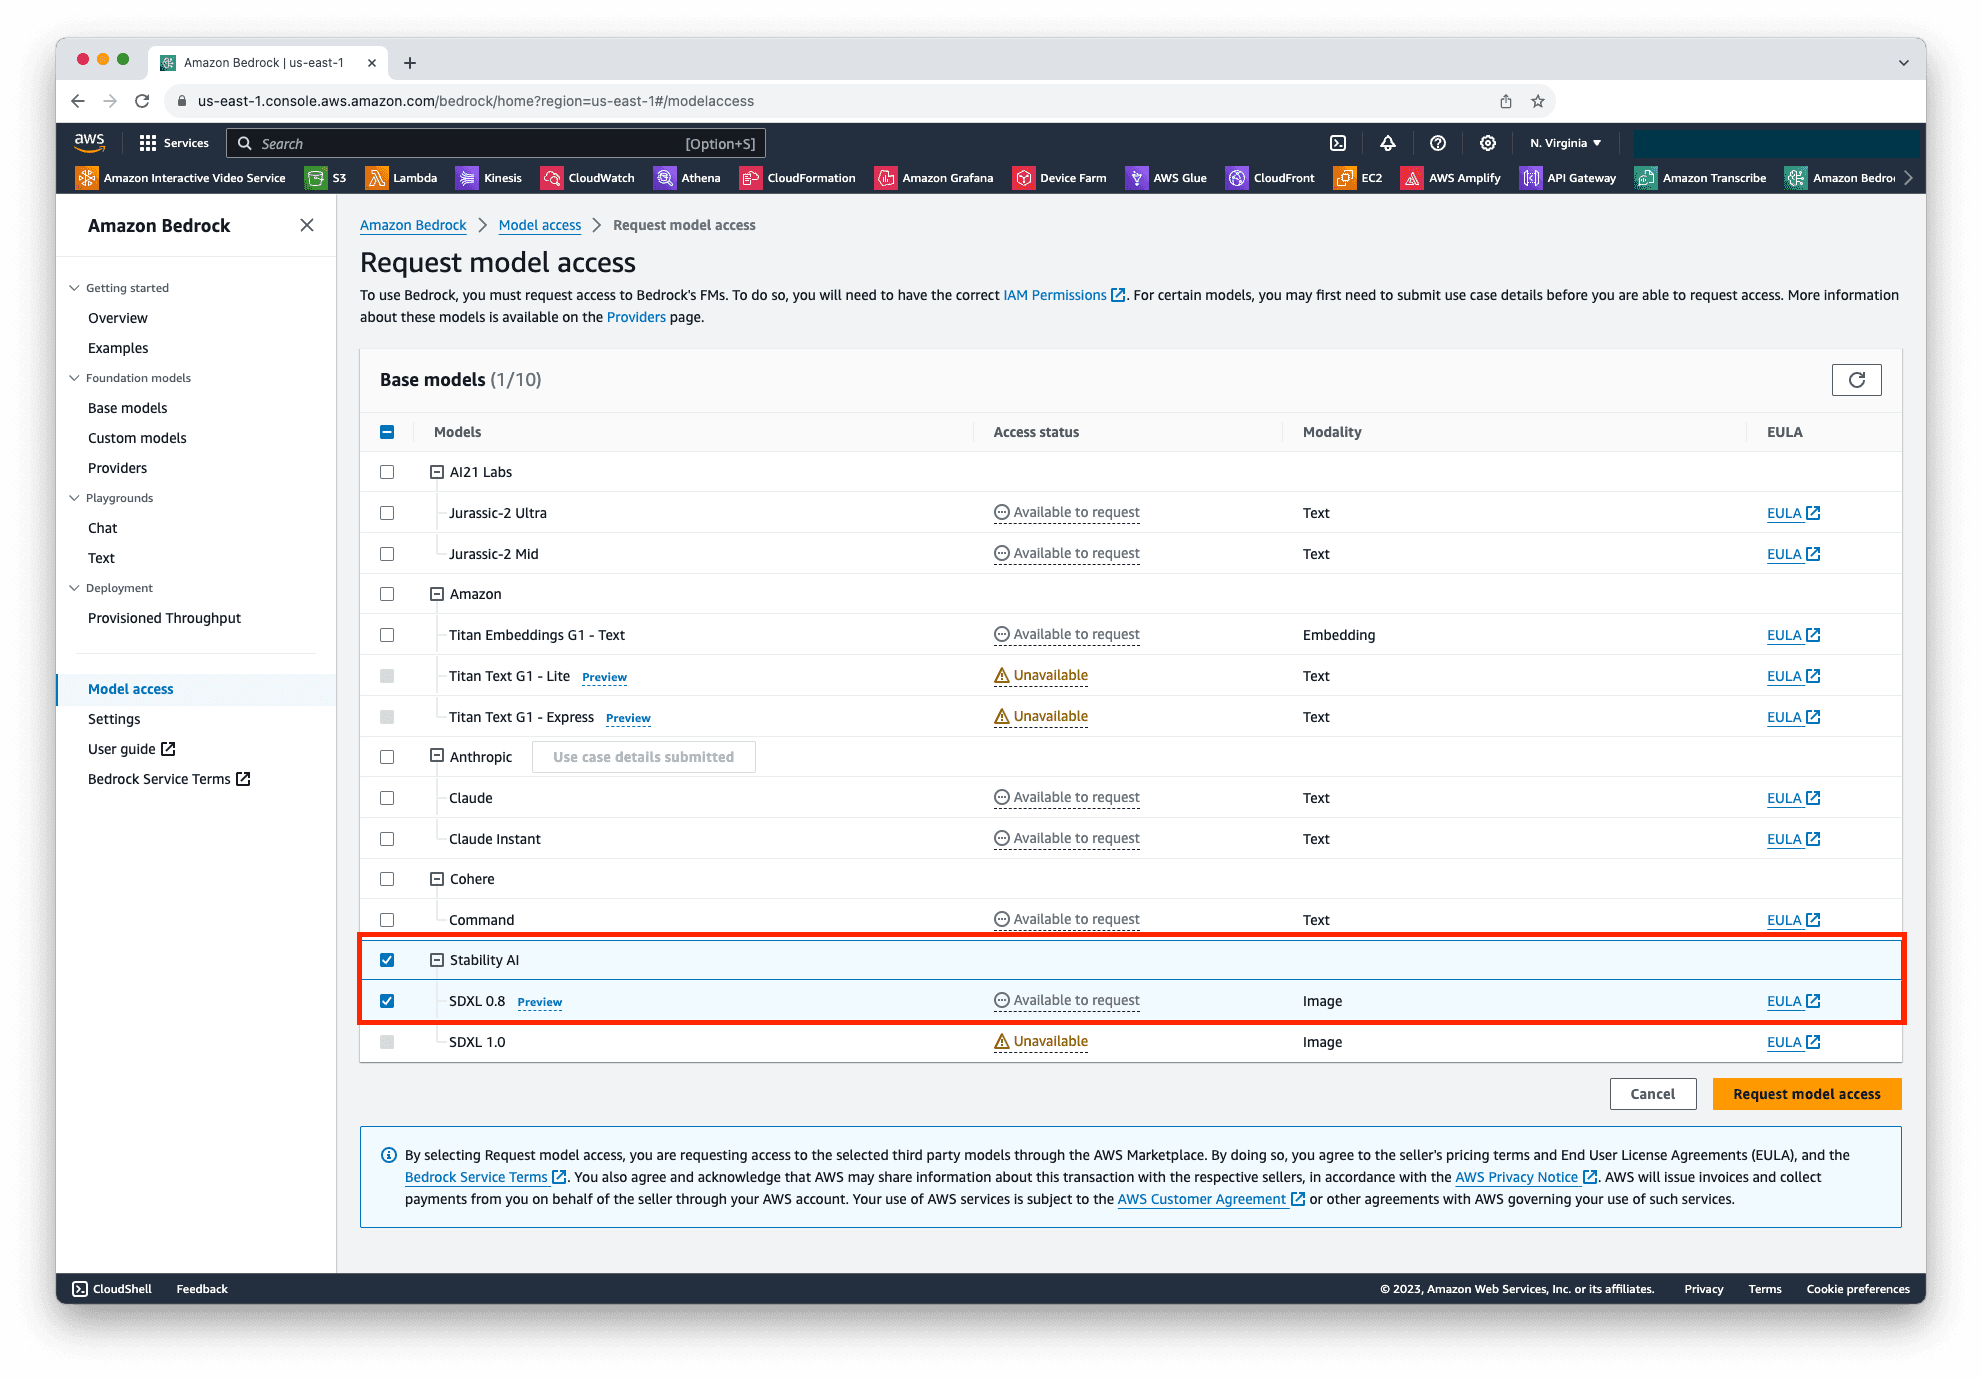Image resolution: width=1982 pixels, height=1378 pixels.
Task: Open the API Gateway shortcut
Action: coord(1568,178)
